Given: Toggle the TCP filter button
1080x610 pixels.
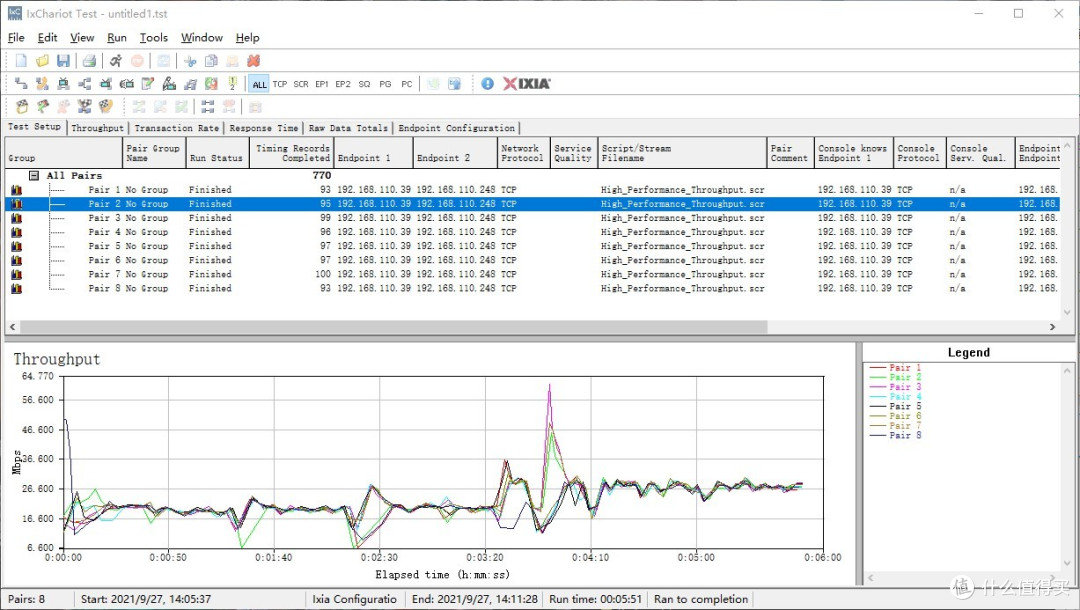Looking at the screenshot, I should point(280,84).
